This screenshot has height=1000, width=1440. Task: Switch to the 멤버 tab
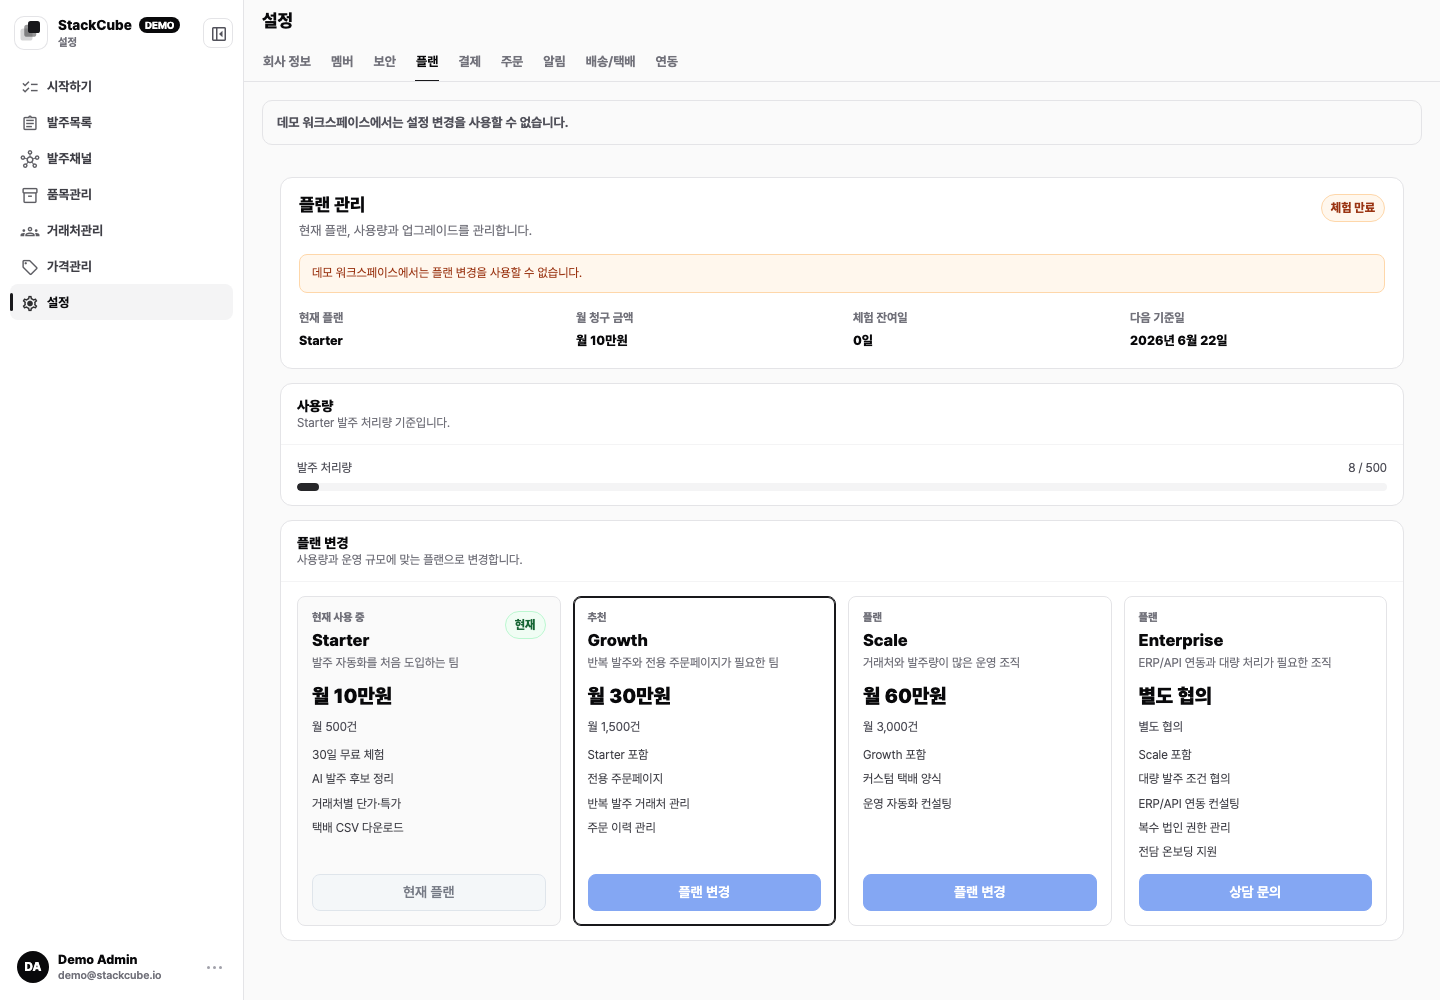point(342,62)
